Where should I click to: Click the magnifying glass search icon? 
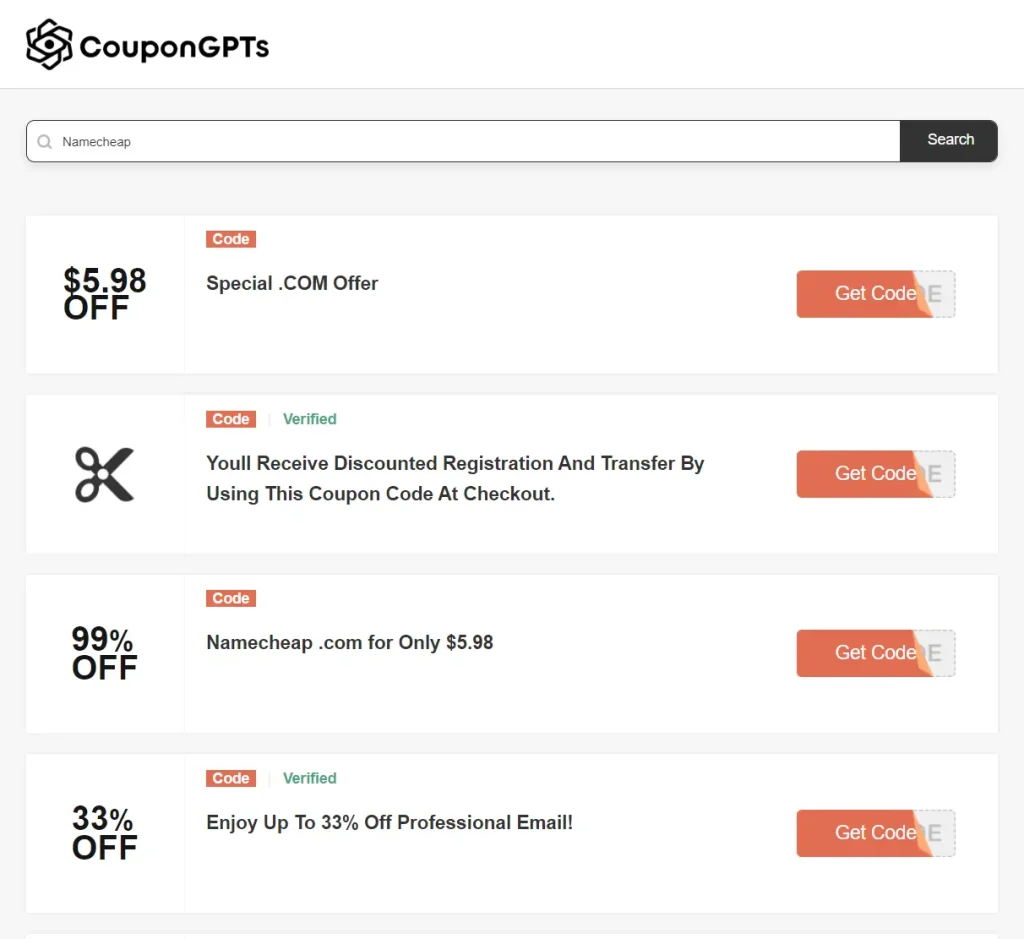tap(44, 141)
